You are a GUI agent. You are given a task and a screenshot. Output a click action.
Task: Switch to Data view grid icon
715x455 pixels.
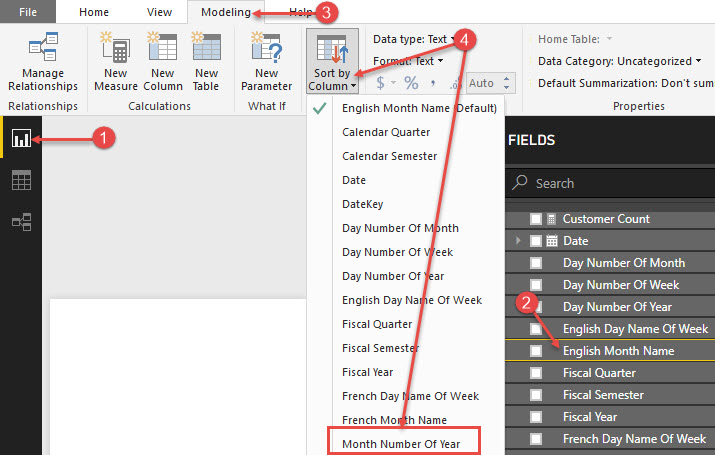(x=21, y=180)
